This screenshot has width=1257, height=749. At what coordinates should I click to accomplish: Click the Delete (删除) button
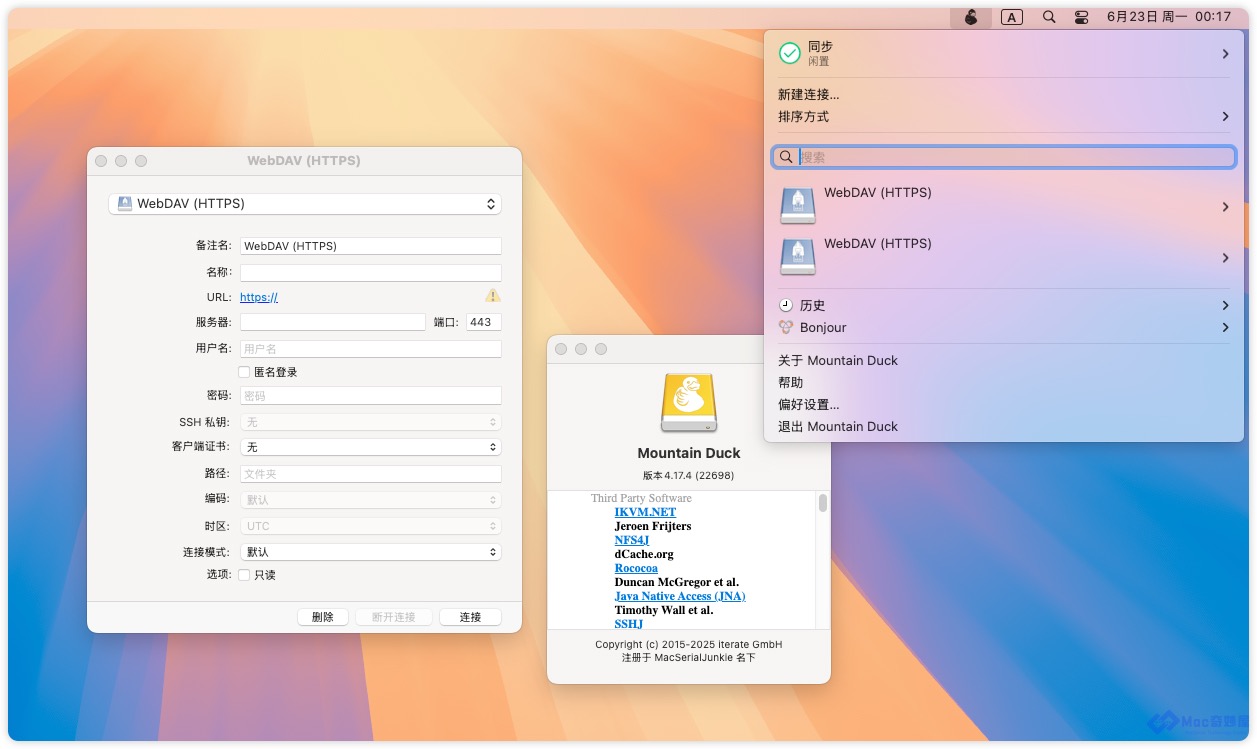tap(323, 617)
